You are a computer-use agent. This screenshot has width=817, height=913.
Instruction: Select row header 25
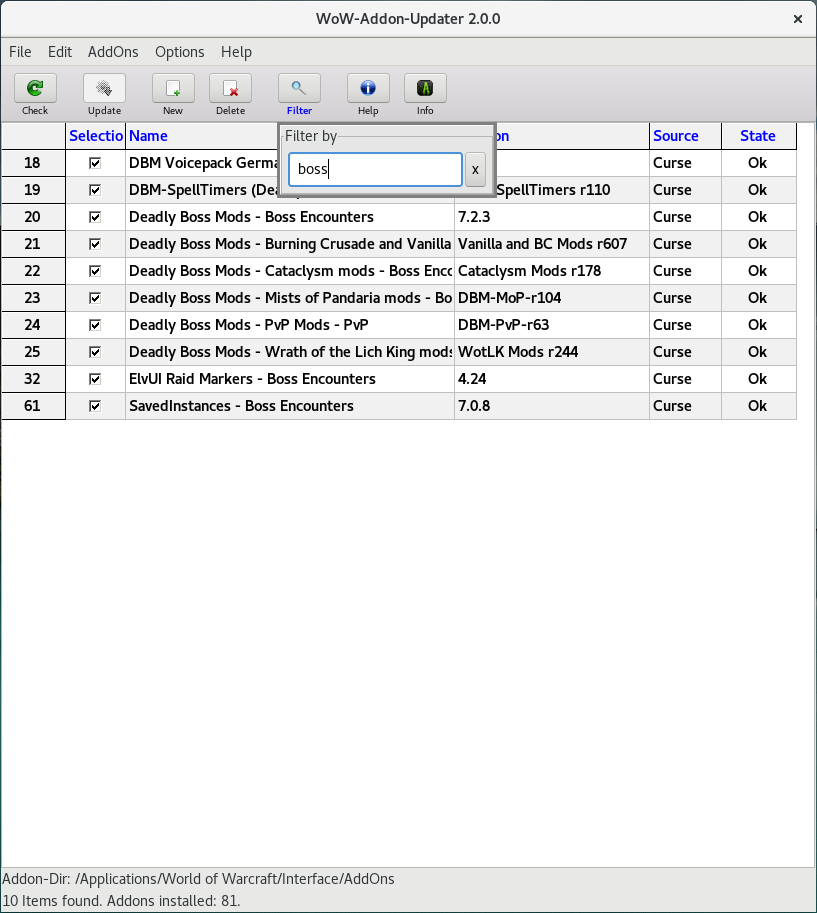tap(33, 352)
